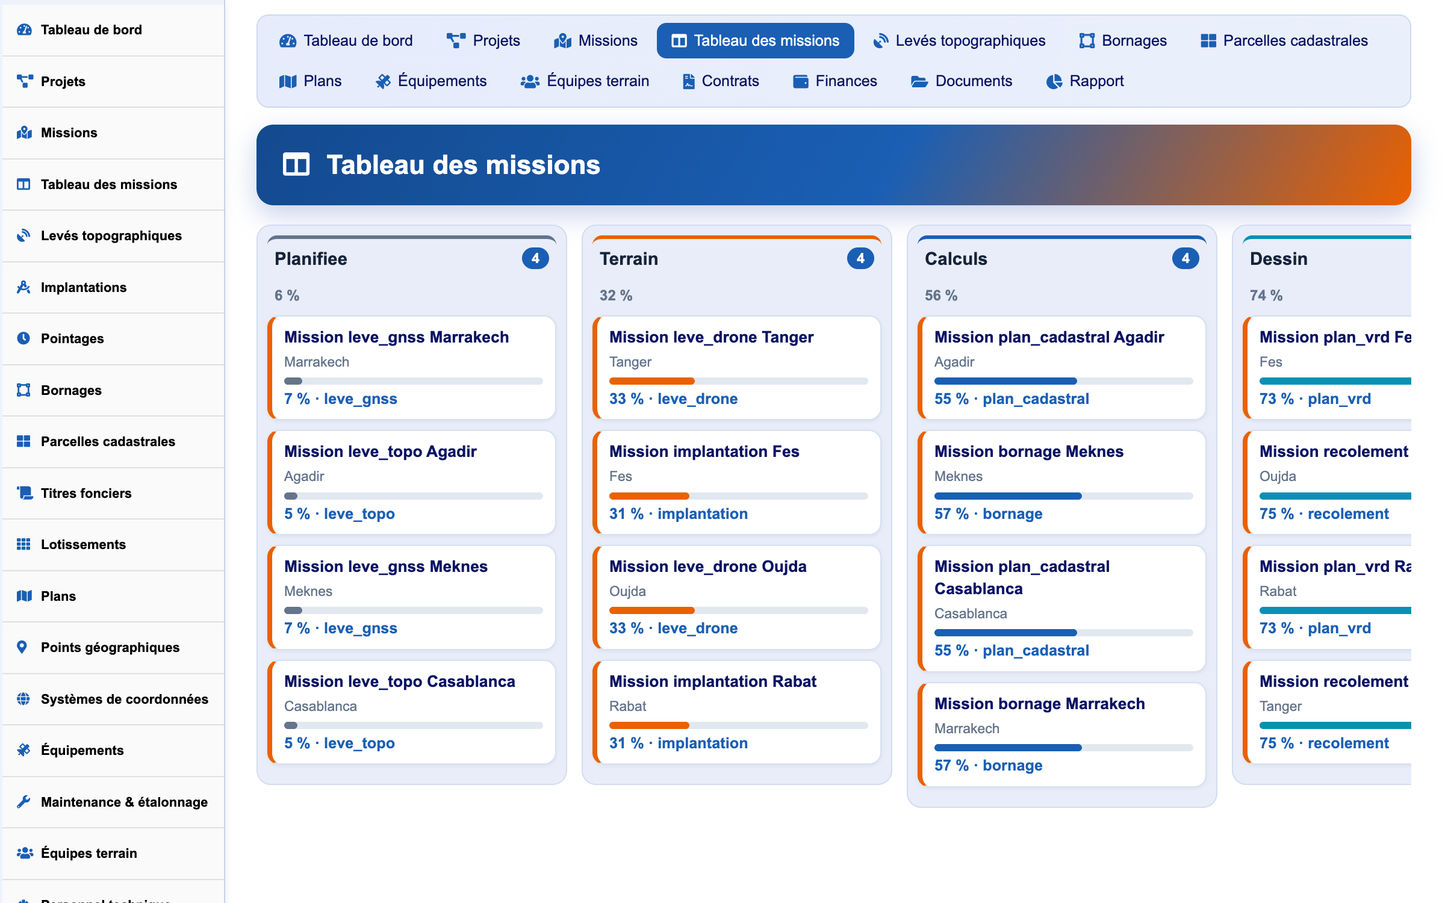This screenshot has width=1445, height=903.
Task: Click the Missions sidebar icon
Action: point(24,133)
